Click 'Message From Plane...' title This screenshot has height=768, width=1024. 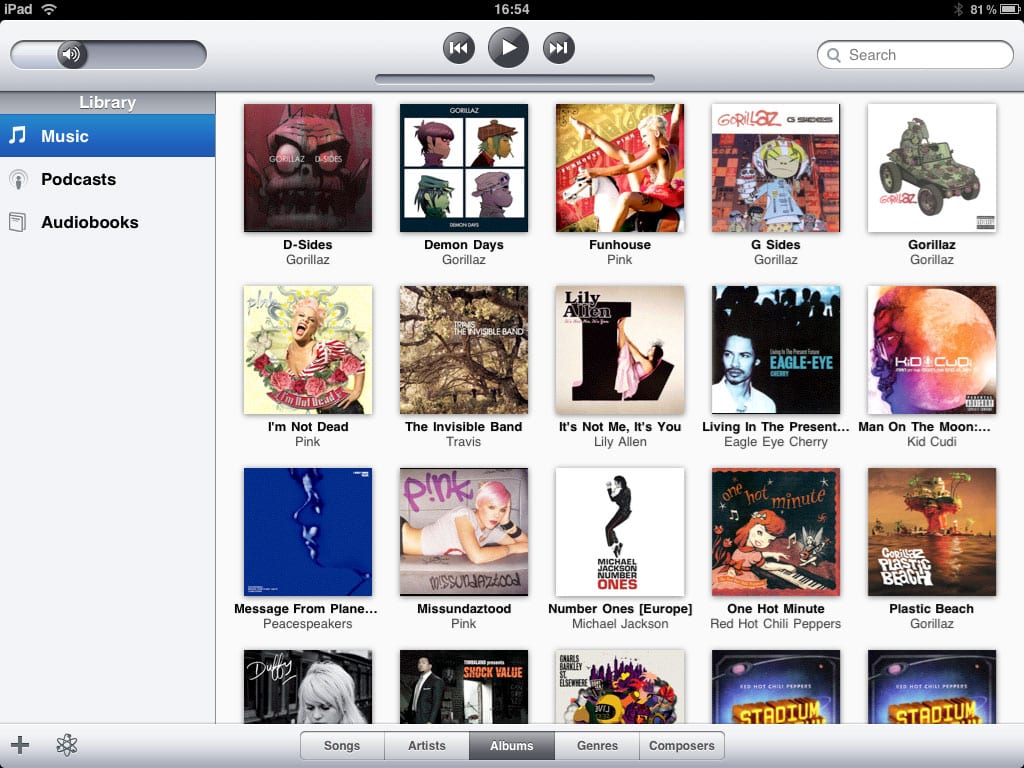[306, 609]
